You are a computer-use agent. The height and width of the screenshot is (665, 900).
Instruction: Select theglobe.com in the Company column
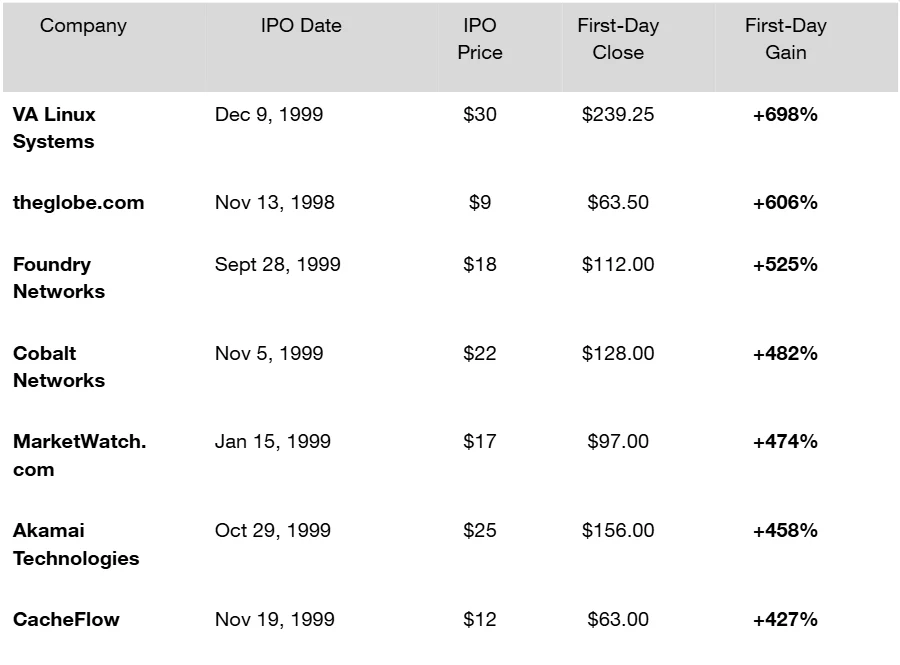click(x=78, y=202)
